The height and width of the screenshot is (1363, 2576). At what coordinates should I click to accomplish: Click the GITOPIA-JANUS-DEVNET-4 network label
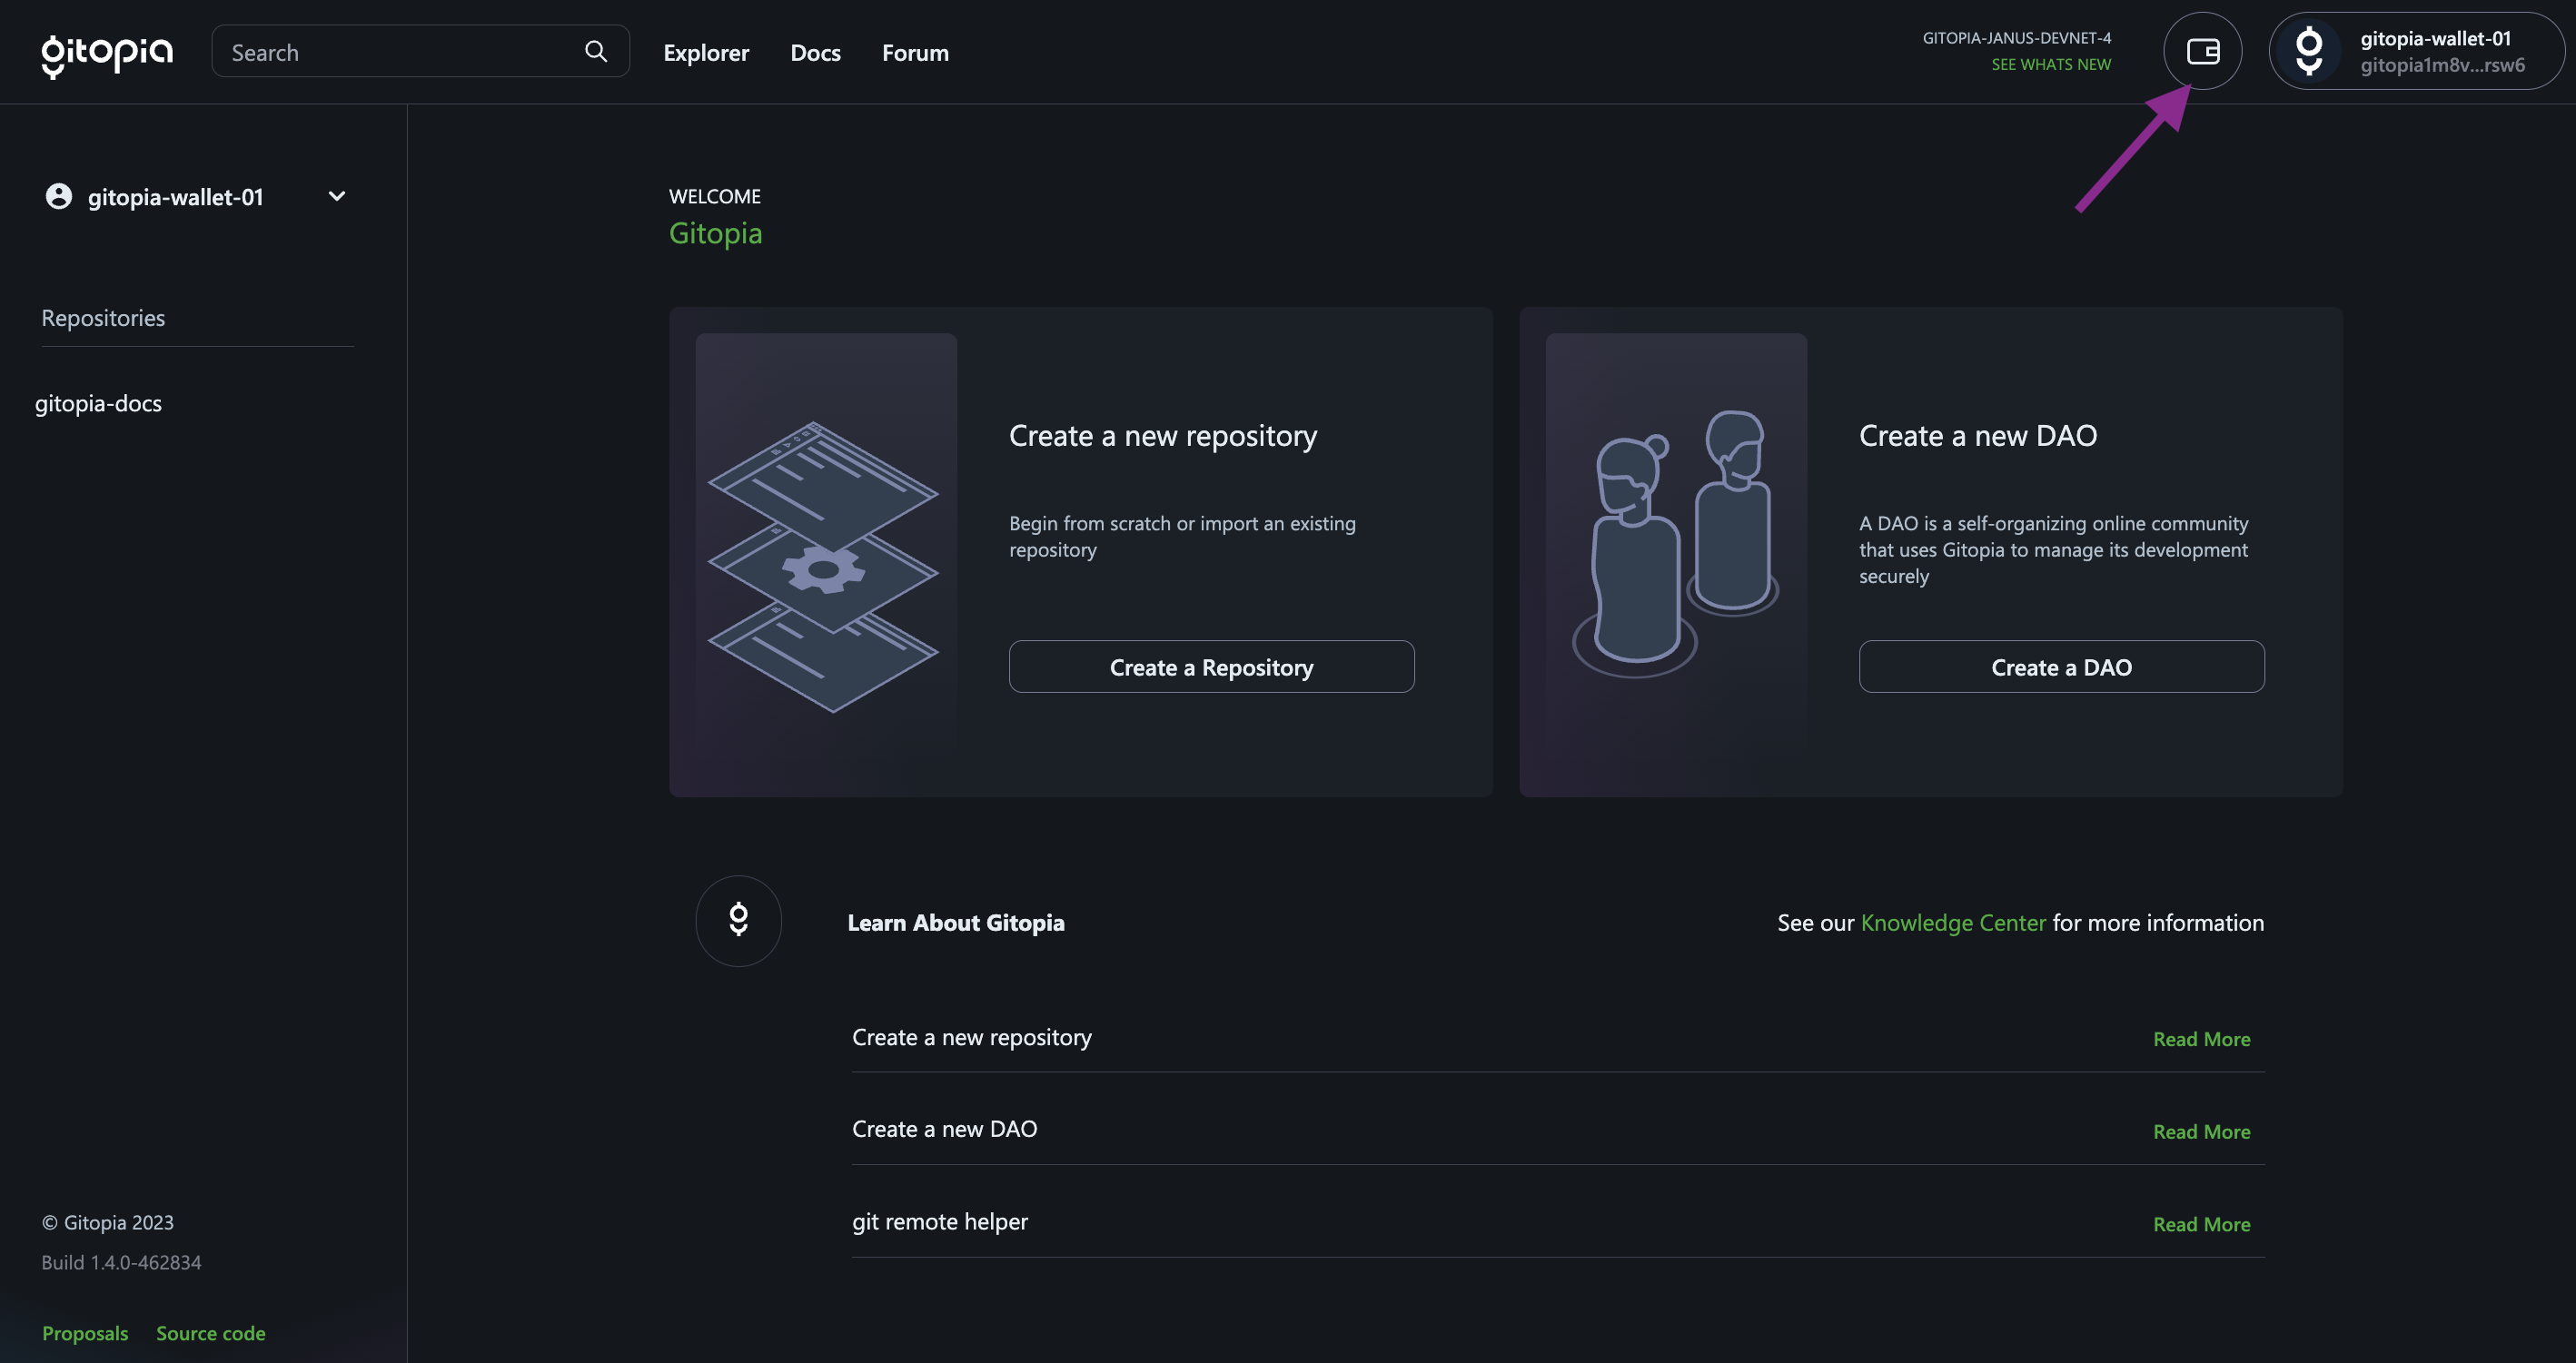pos(2017,38)
